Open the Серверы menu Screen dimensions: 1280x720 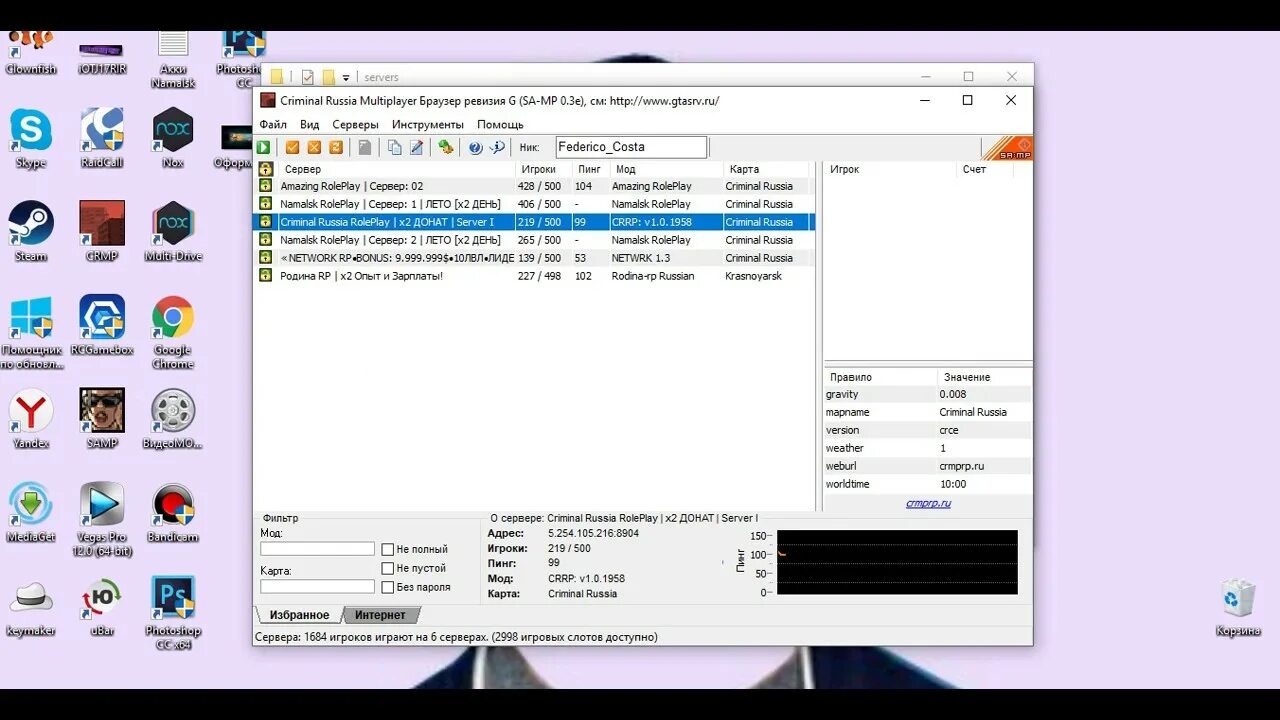(355, 125)
